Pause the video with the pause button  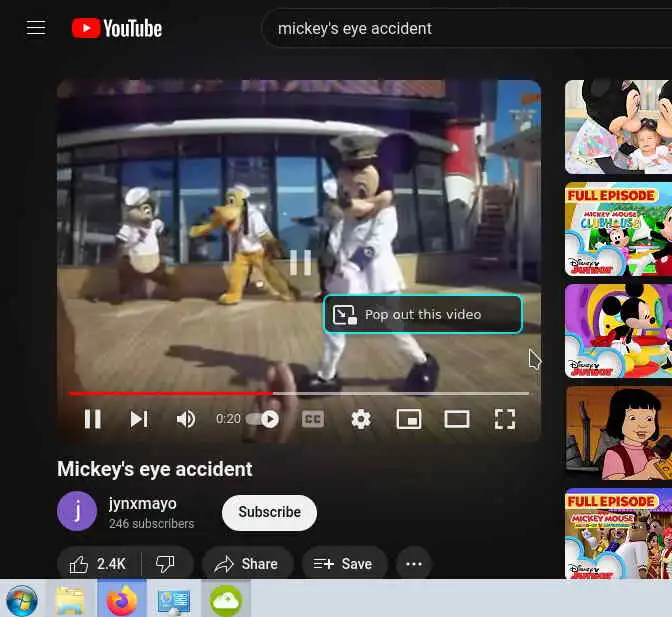point(93,419)
